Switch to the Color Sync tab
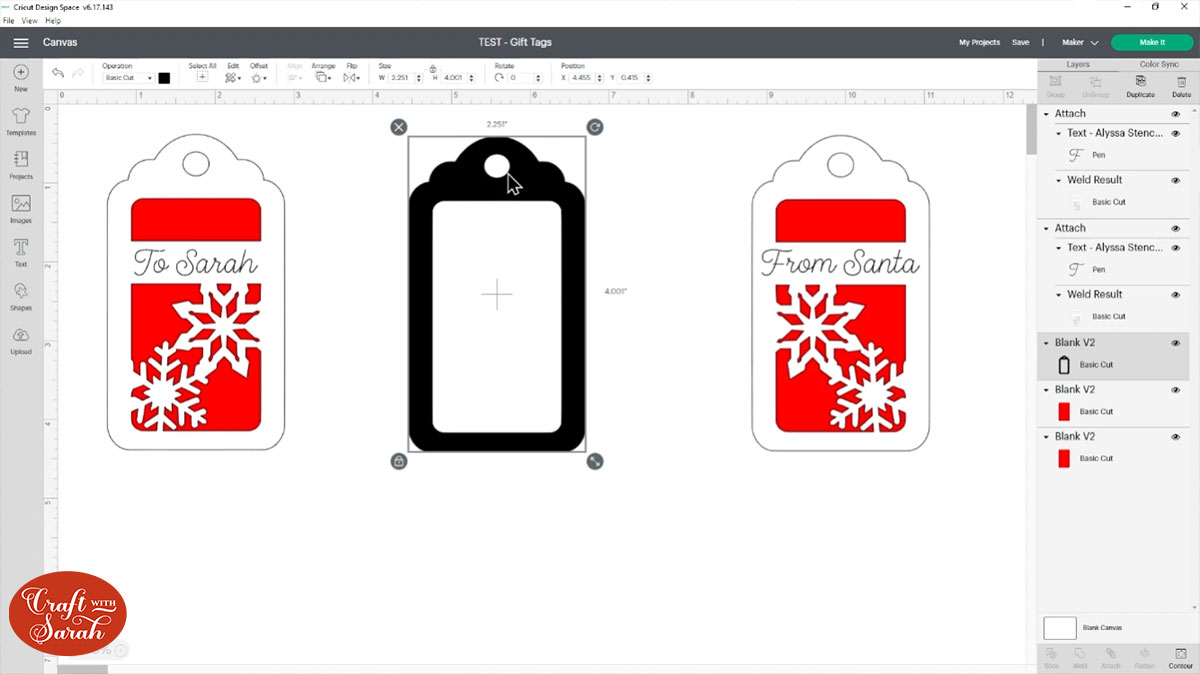Image resolution: width=1200 pixels, height=674 pixels. pos(1159,64)
